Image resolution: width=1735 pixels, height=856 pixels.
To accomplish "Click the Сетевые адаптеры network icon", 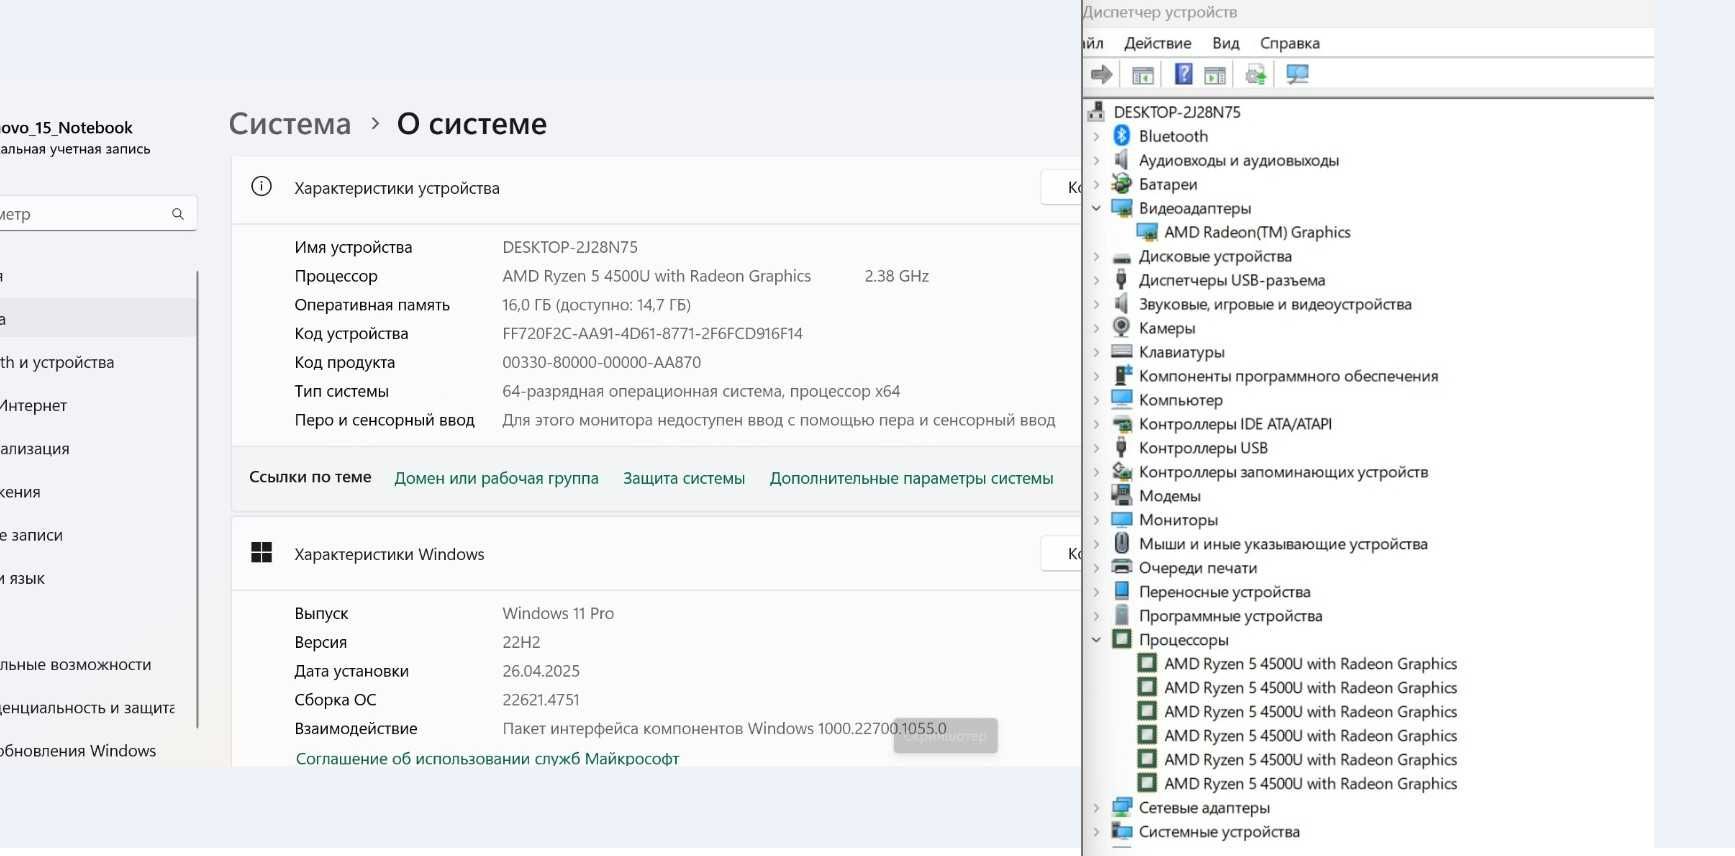I will click(1122, 808).
